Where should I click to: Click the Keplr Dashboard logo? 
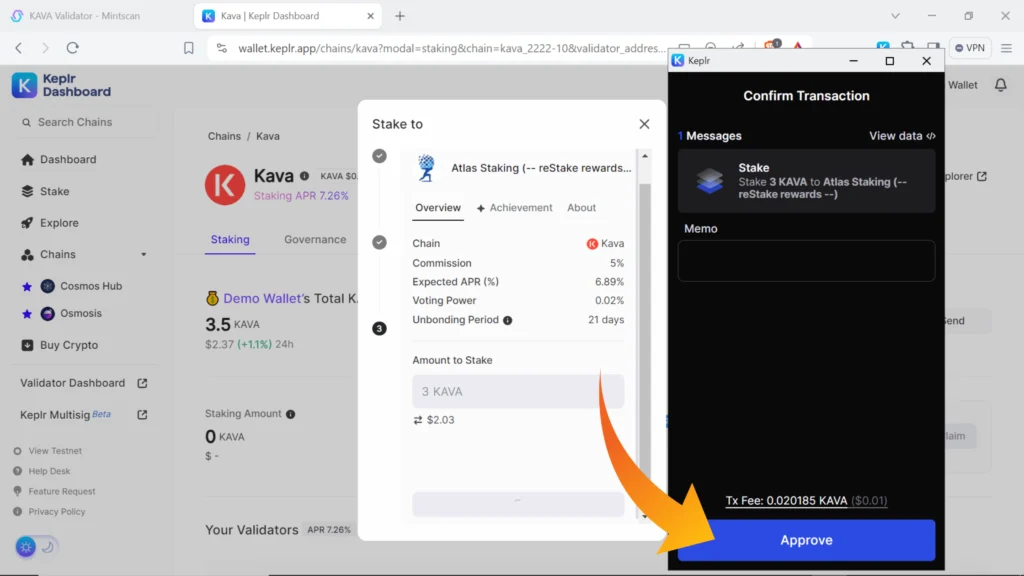(61, 85)
